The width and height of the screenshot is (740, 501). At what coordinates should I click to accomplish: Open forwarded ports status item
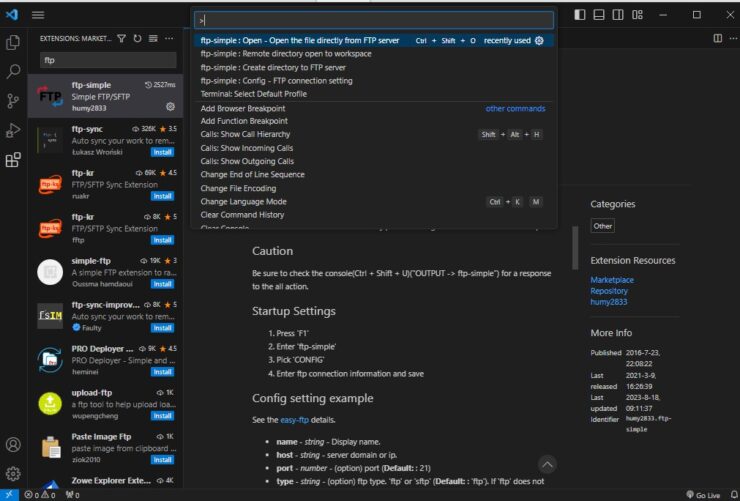pyautogui.click(x=73, y=495)
